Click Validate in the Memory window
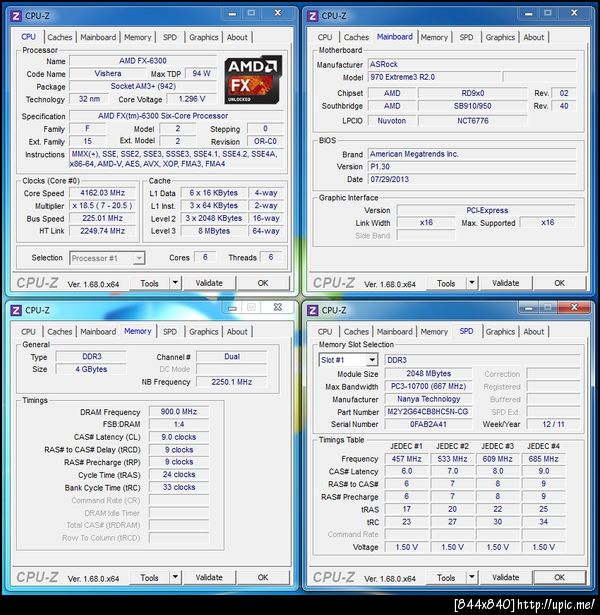The image size is (600, 615). (x=209, y=578)
